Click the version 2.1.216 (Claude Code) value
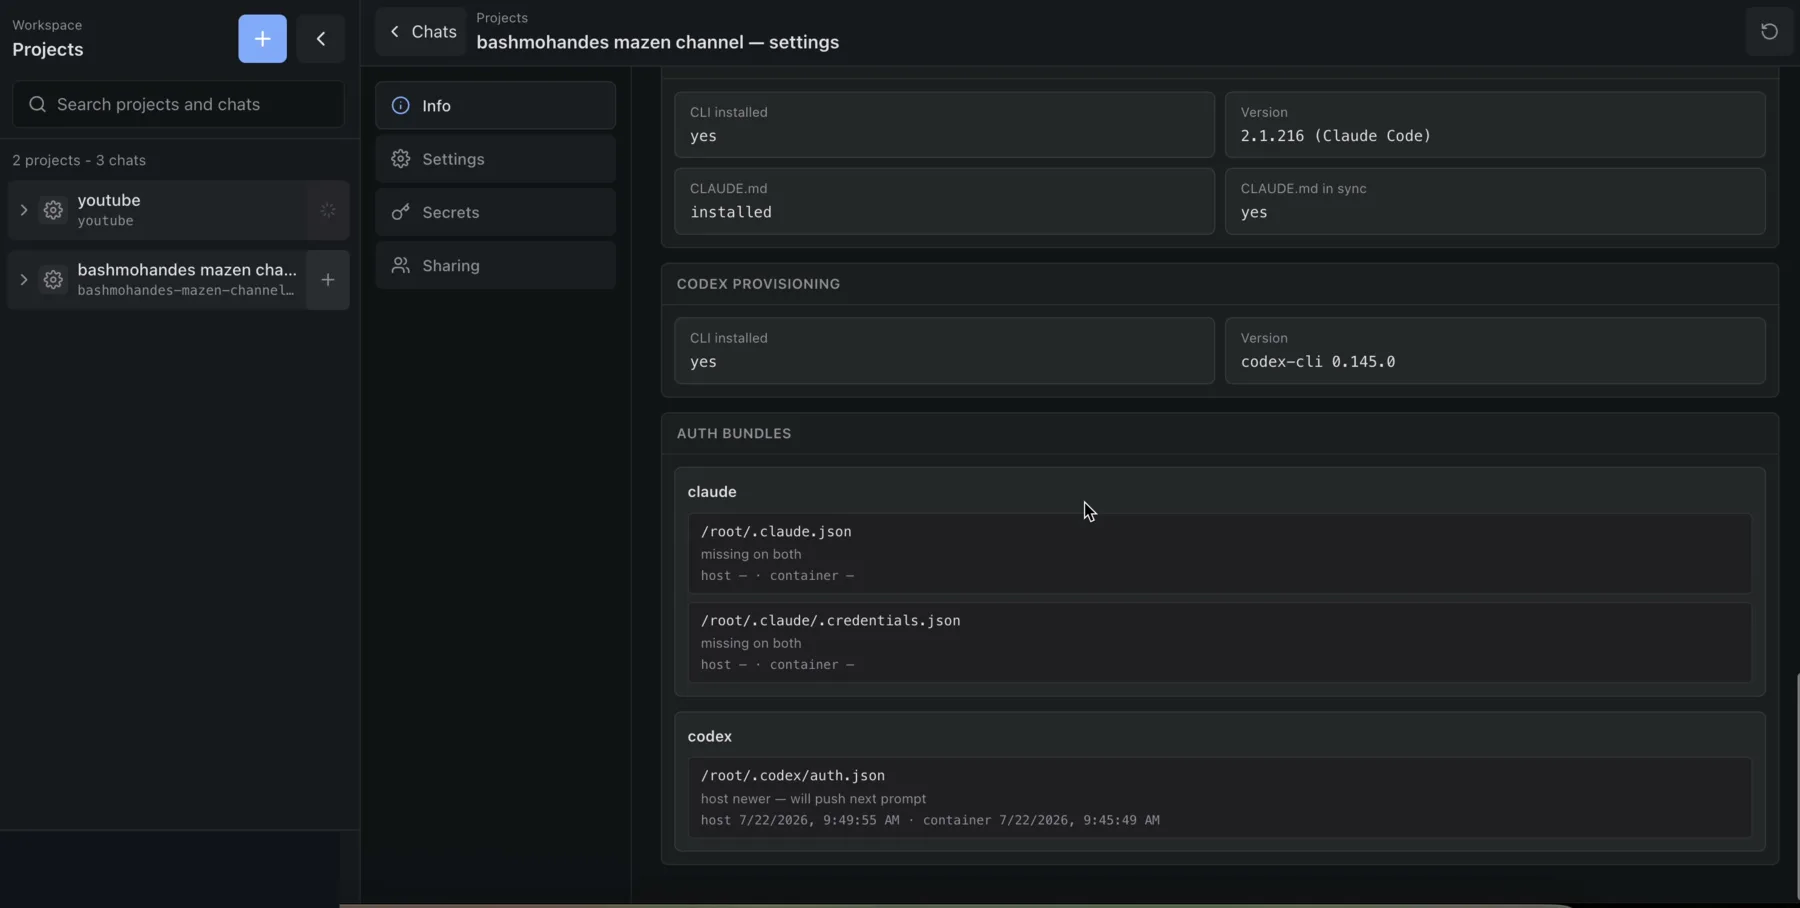This screenshot has width=1800, height=908. coord(1335,136)
